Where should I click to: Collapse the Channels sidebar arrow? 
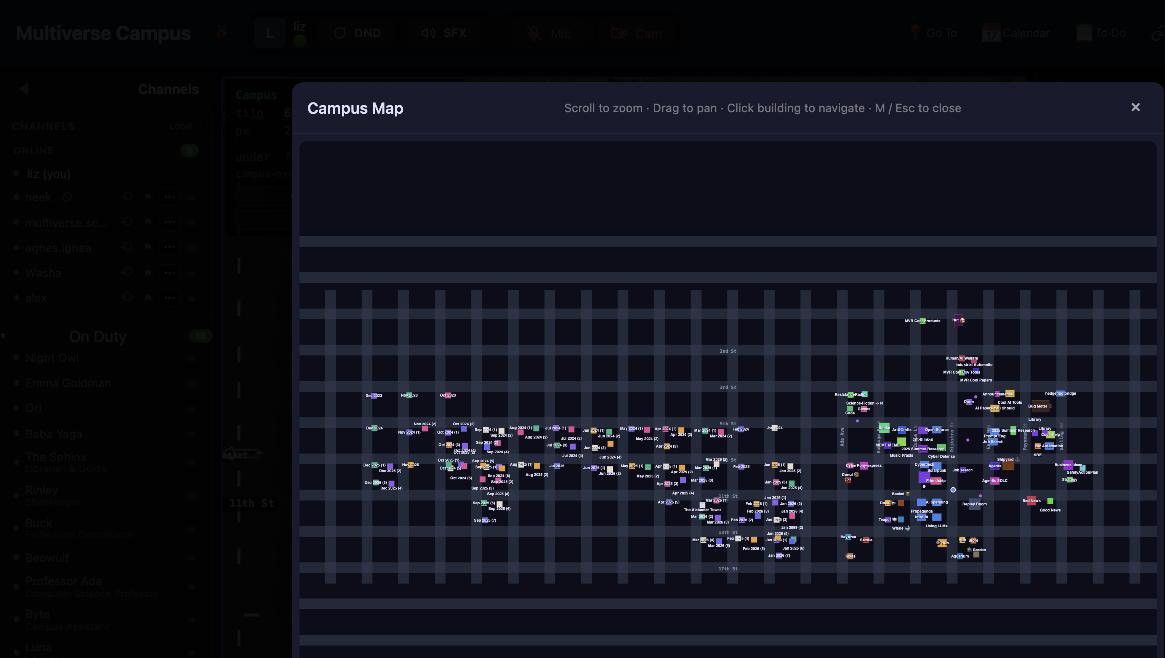[24, 88]
